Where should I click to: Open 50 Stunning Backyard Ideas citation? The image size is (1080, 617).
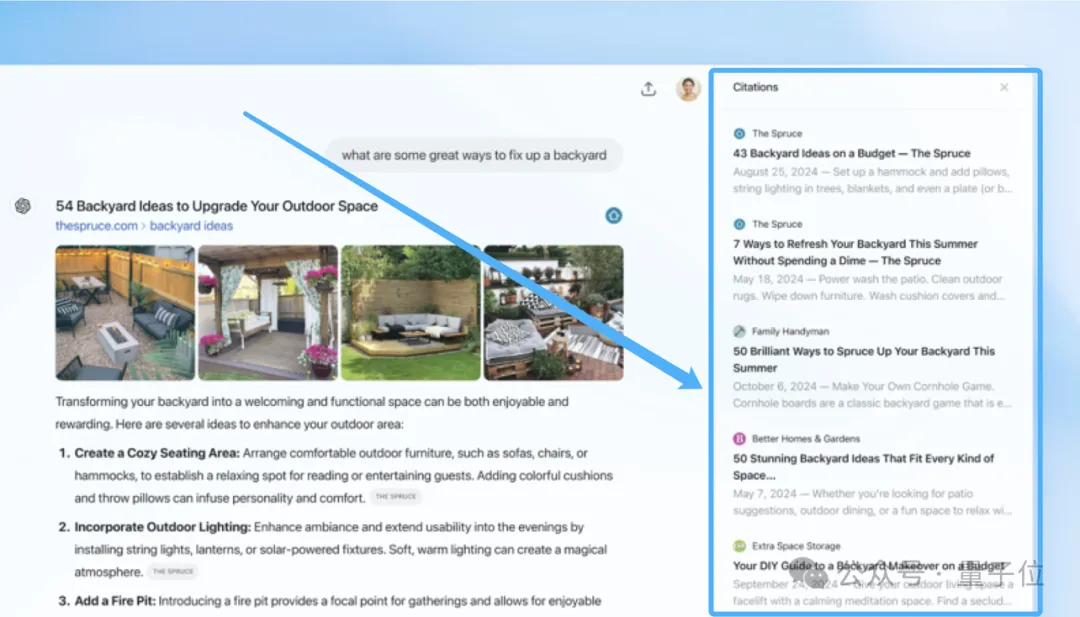863,467
